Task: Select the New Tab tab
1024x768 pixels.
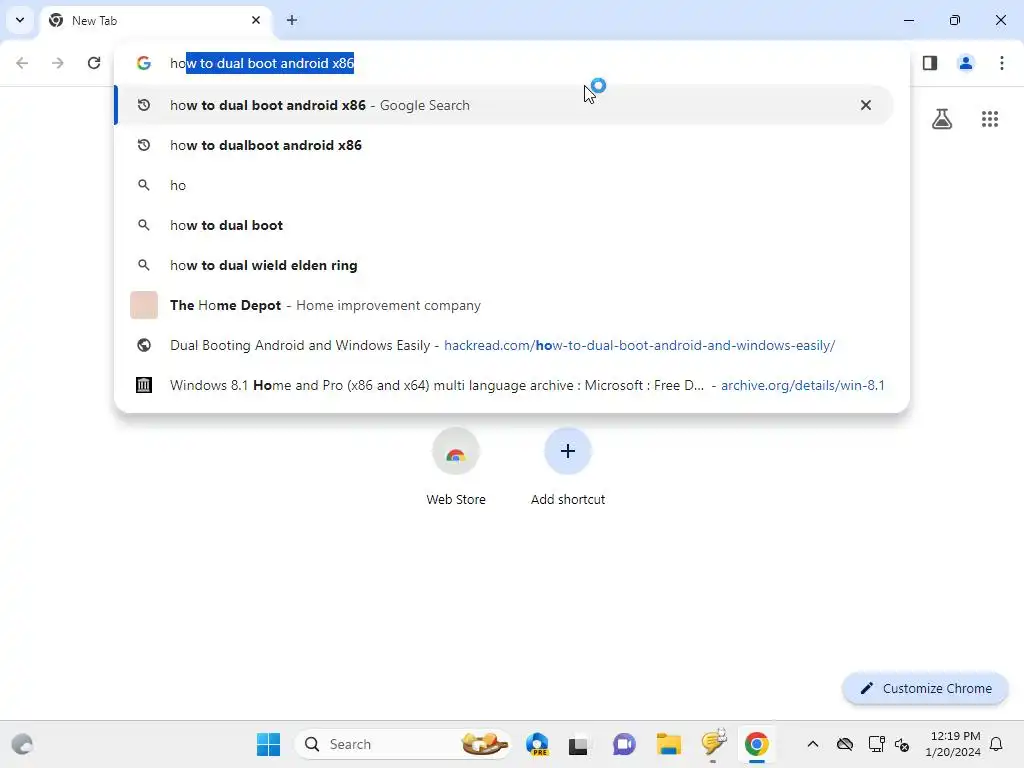Action: point(156,20)
